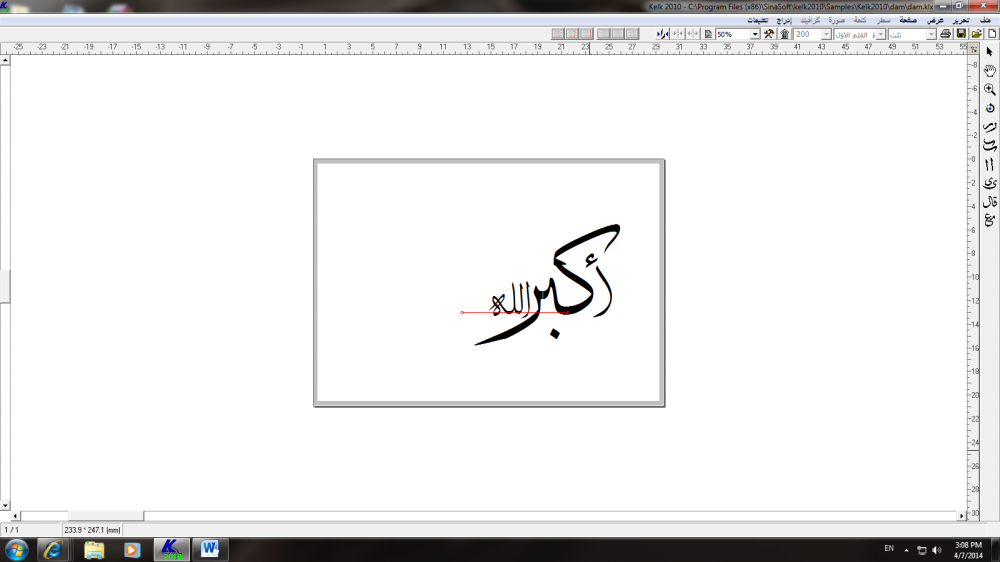1000x562 pixels.
Task: Expand the pen size 200 dropdown
Action: click(x=825, y=34)
